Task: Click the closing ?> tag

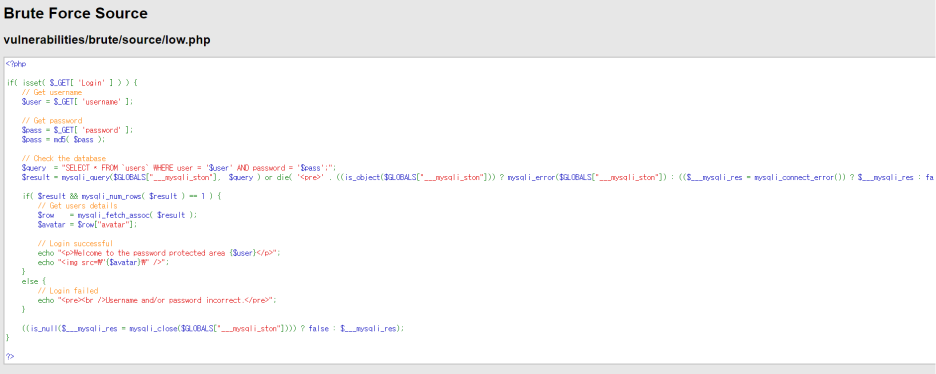Action: tap(10, 356)
